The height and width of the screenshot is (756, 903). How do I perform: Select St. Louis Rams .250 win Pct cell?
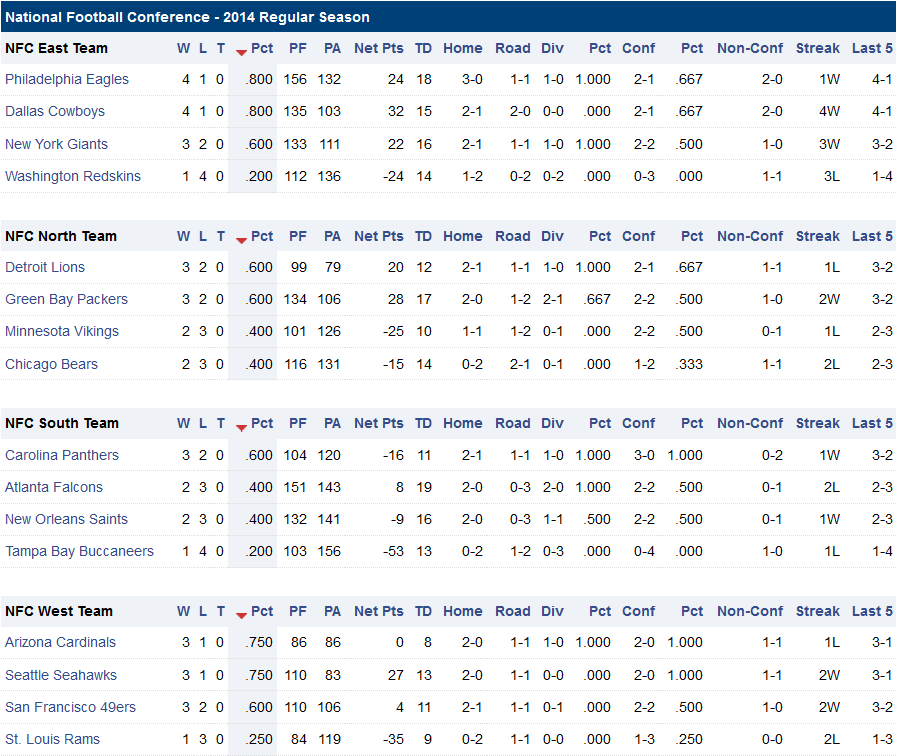[259, 739]
